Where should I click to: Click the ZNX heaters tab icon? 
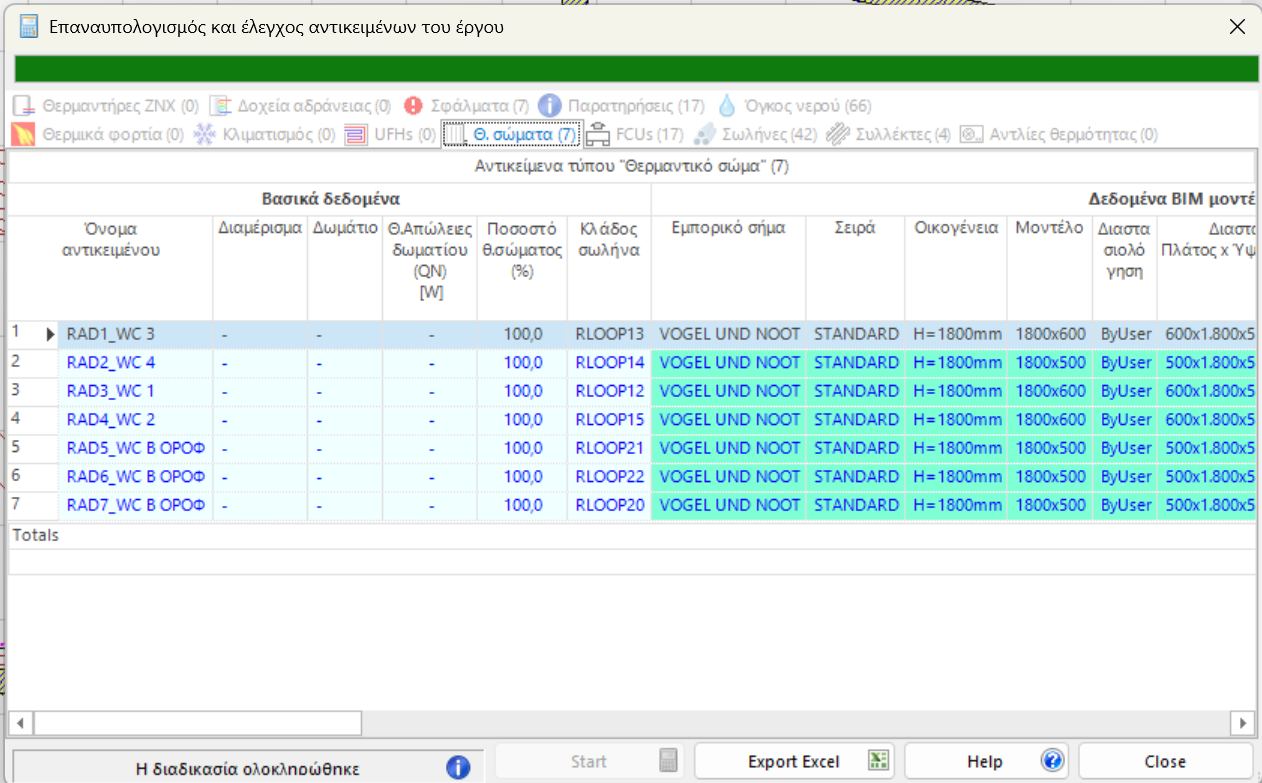coord(24,106)
